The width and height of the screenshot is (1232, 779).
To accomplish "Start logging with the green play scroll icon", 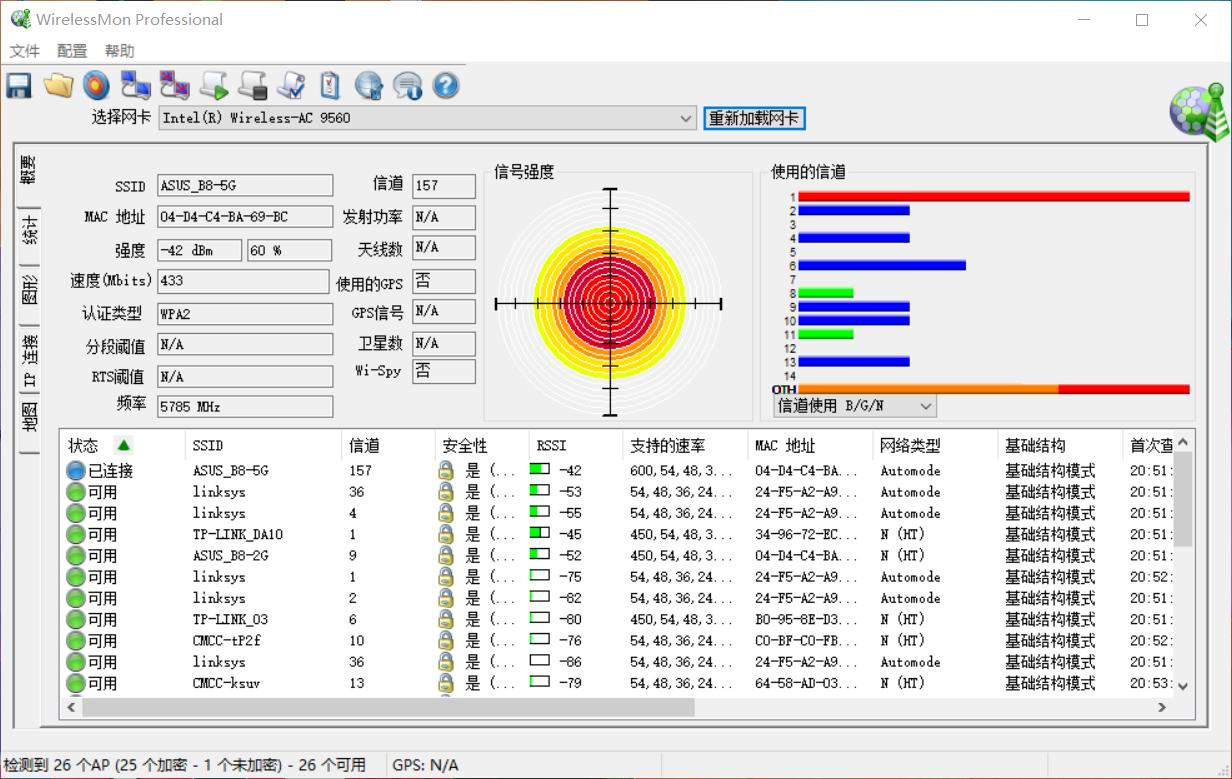I will [x=213, y=85].
